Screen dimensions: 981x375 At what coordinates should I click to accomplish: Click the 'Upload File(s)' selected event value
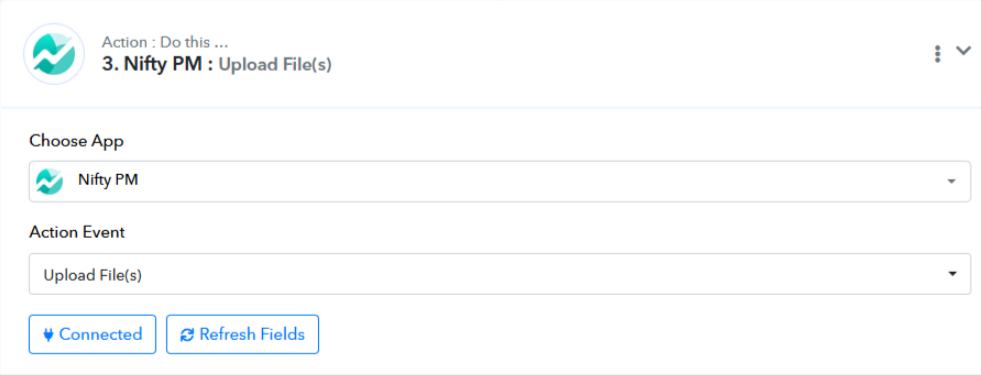(x=92, y=275)
